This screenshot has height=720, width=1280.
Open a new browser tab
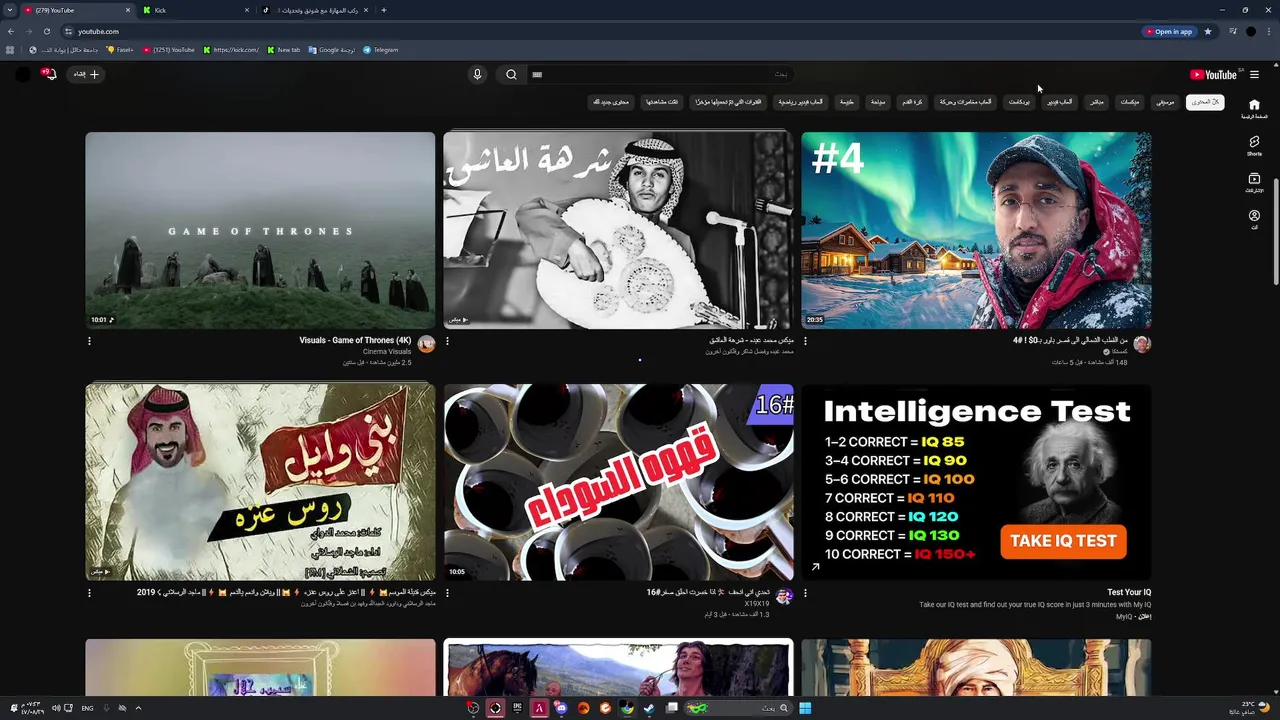(384, 10)
